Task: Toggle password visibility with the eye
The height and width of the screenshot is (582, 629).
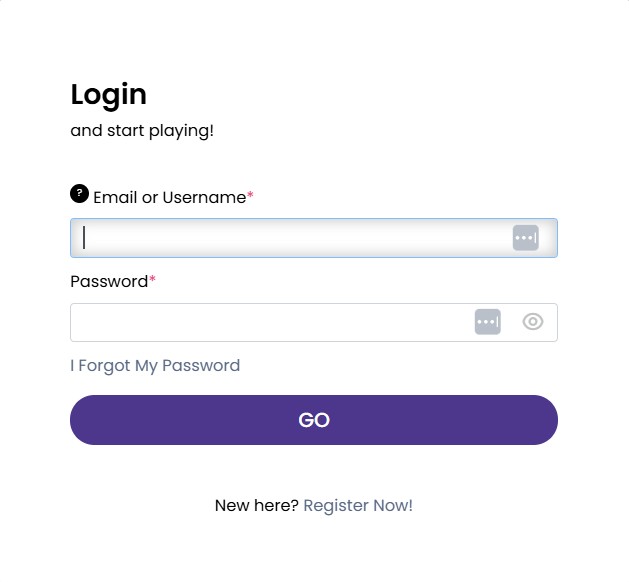Action: pyautogui.click(x=533, y=322)
